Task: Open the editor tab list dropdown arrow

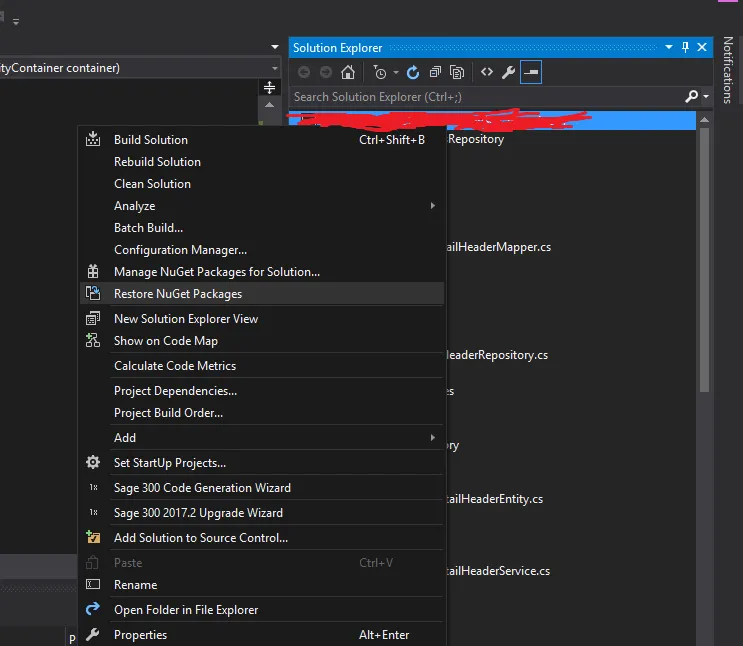Action: click(x=275, y=47)
